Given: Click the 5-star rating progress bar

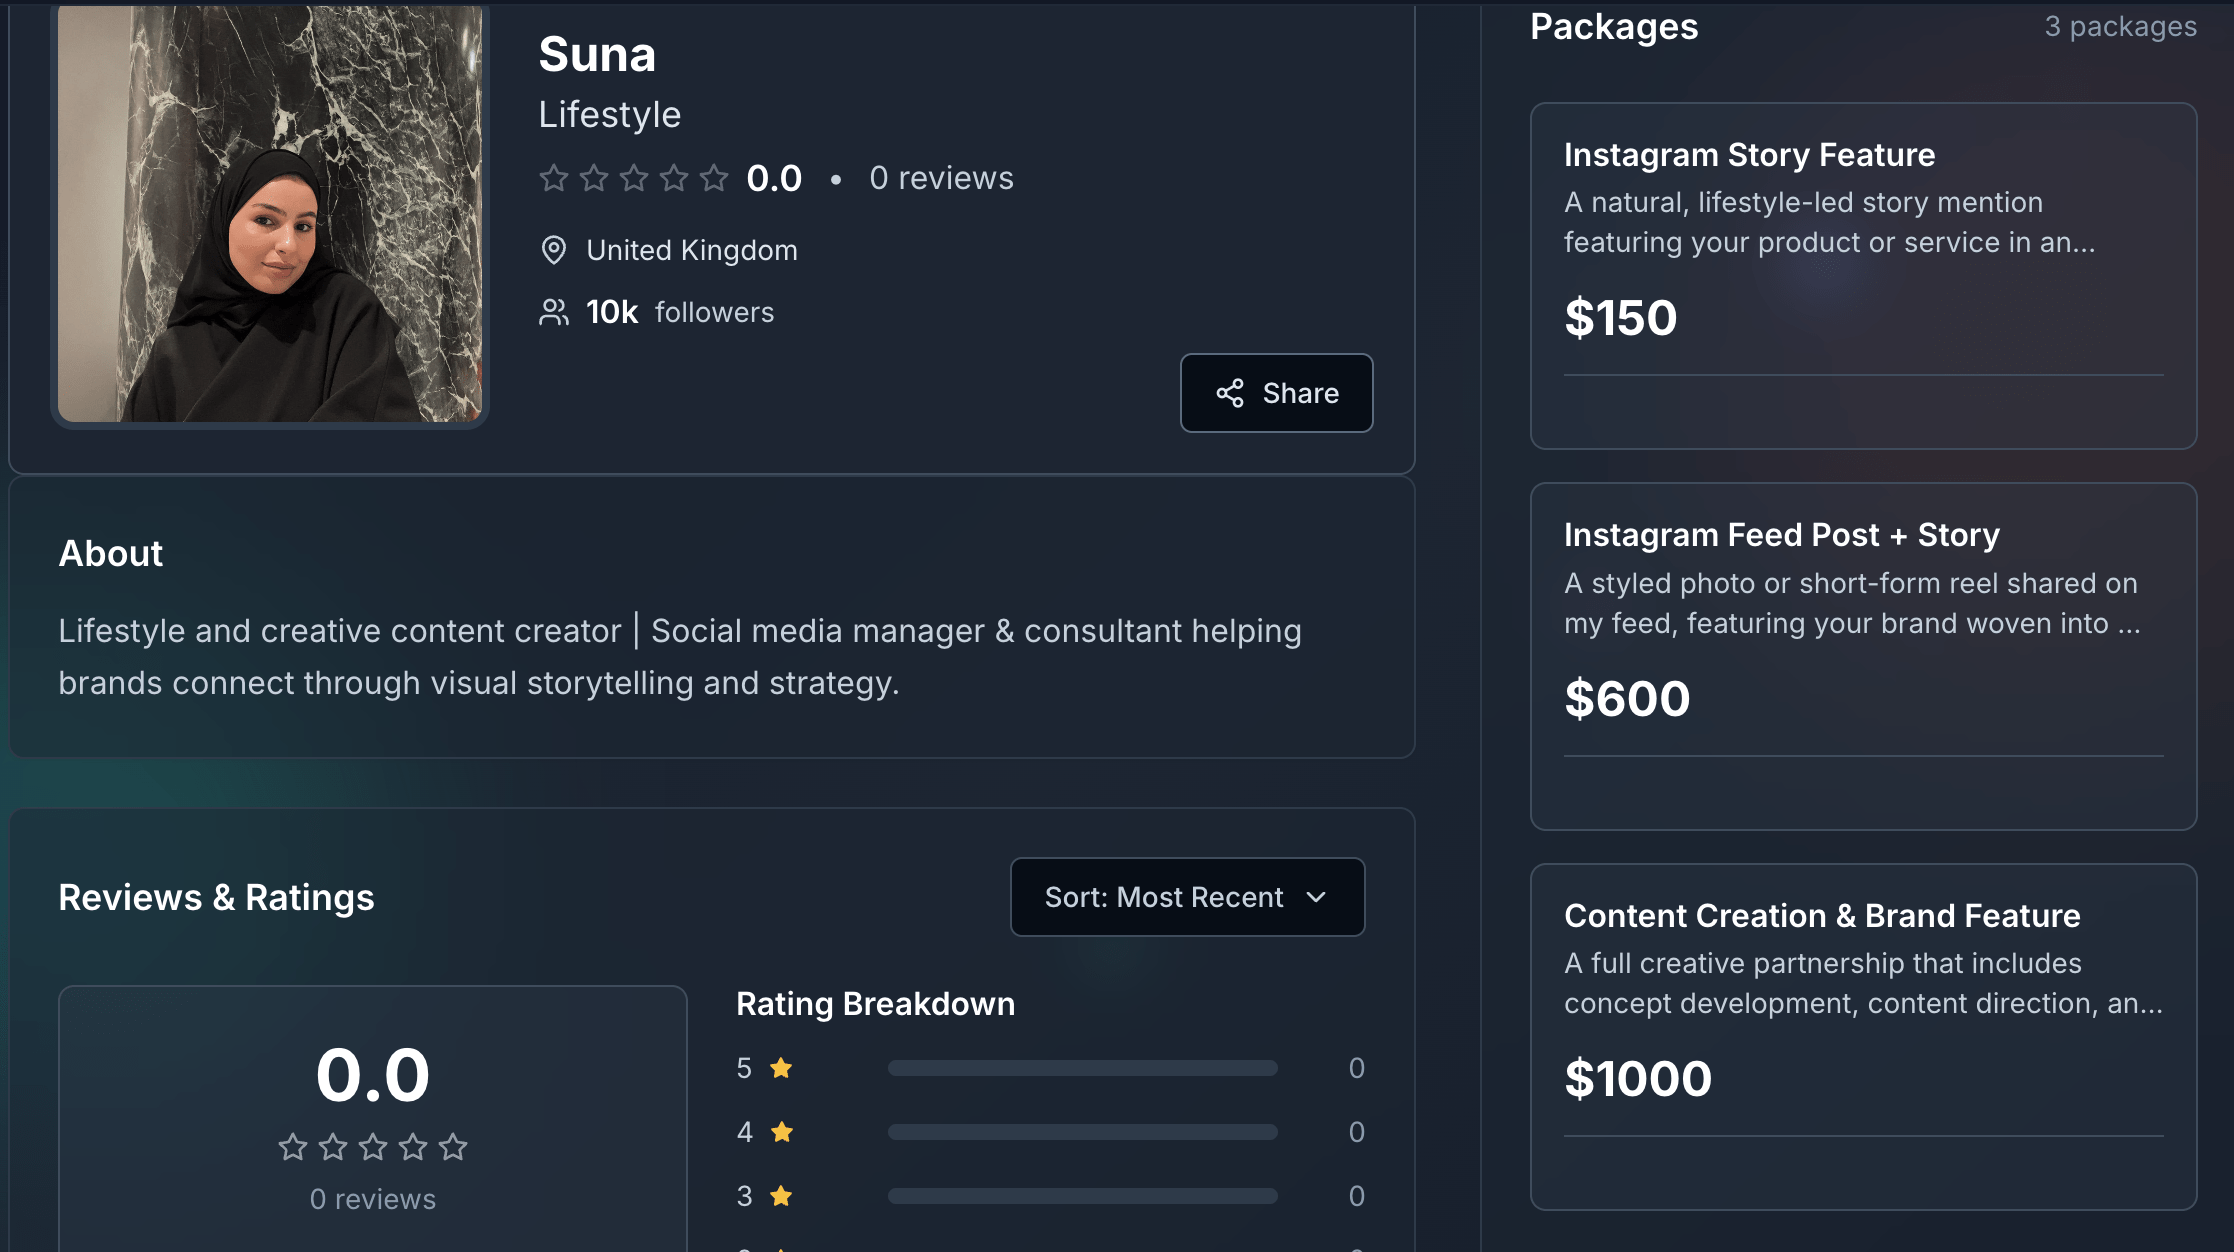Looking at the screenshot, I should (1082, 1068).
